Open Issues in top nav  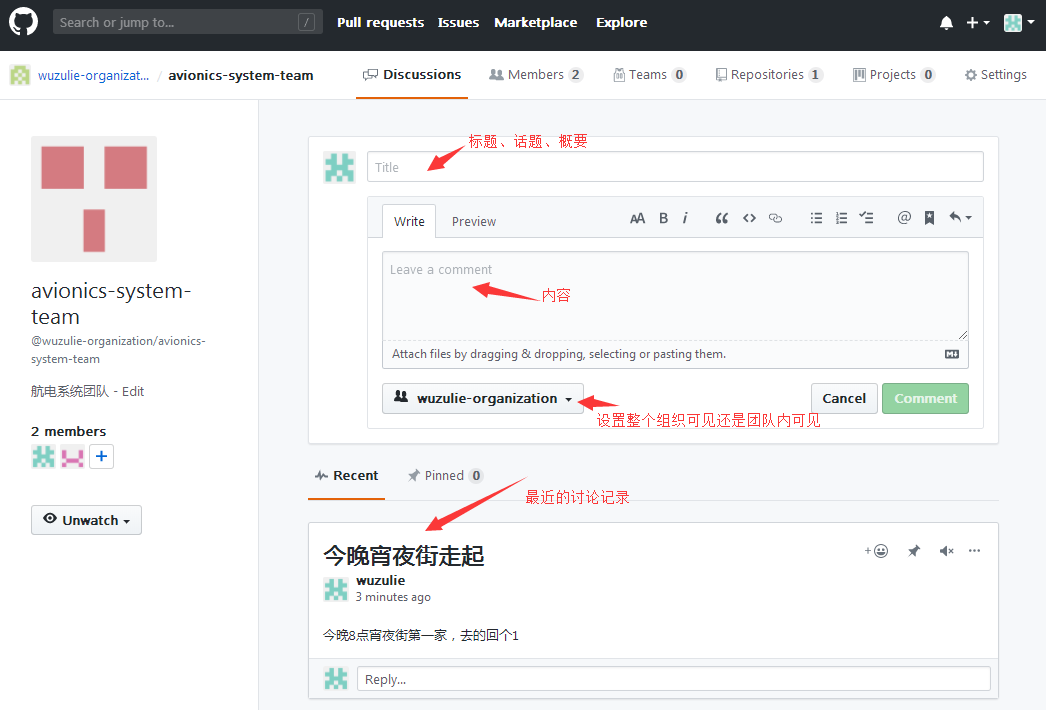[458, 23]
